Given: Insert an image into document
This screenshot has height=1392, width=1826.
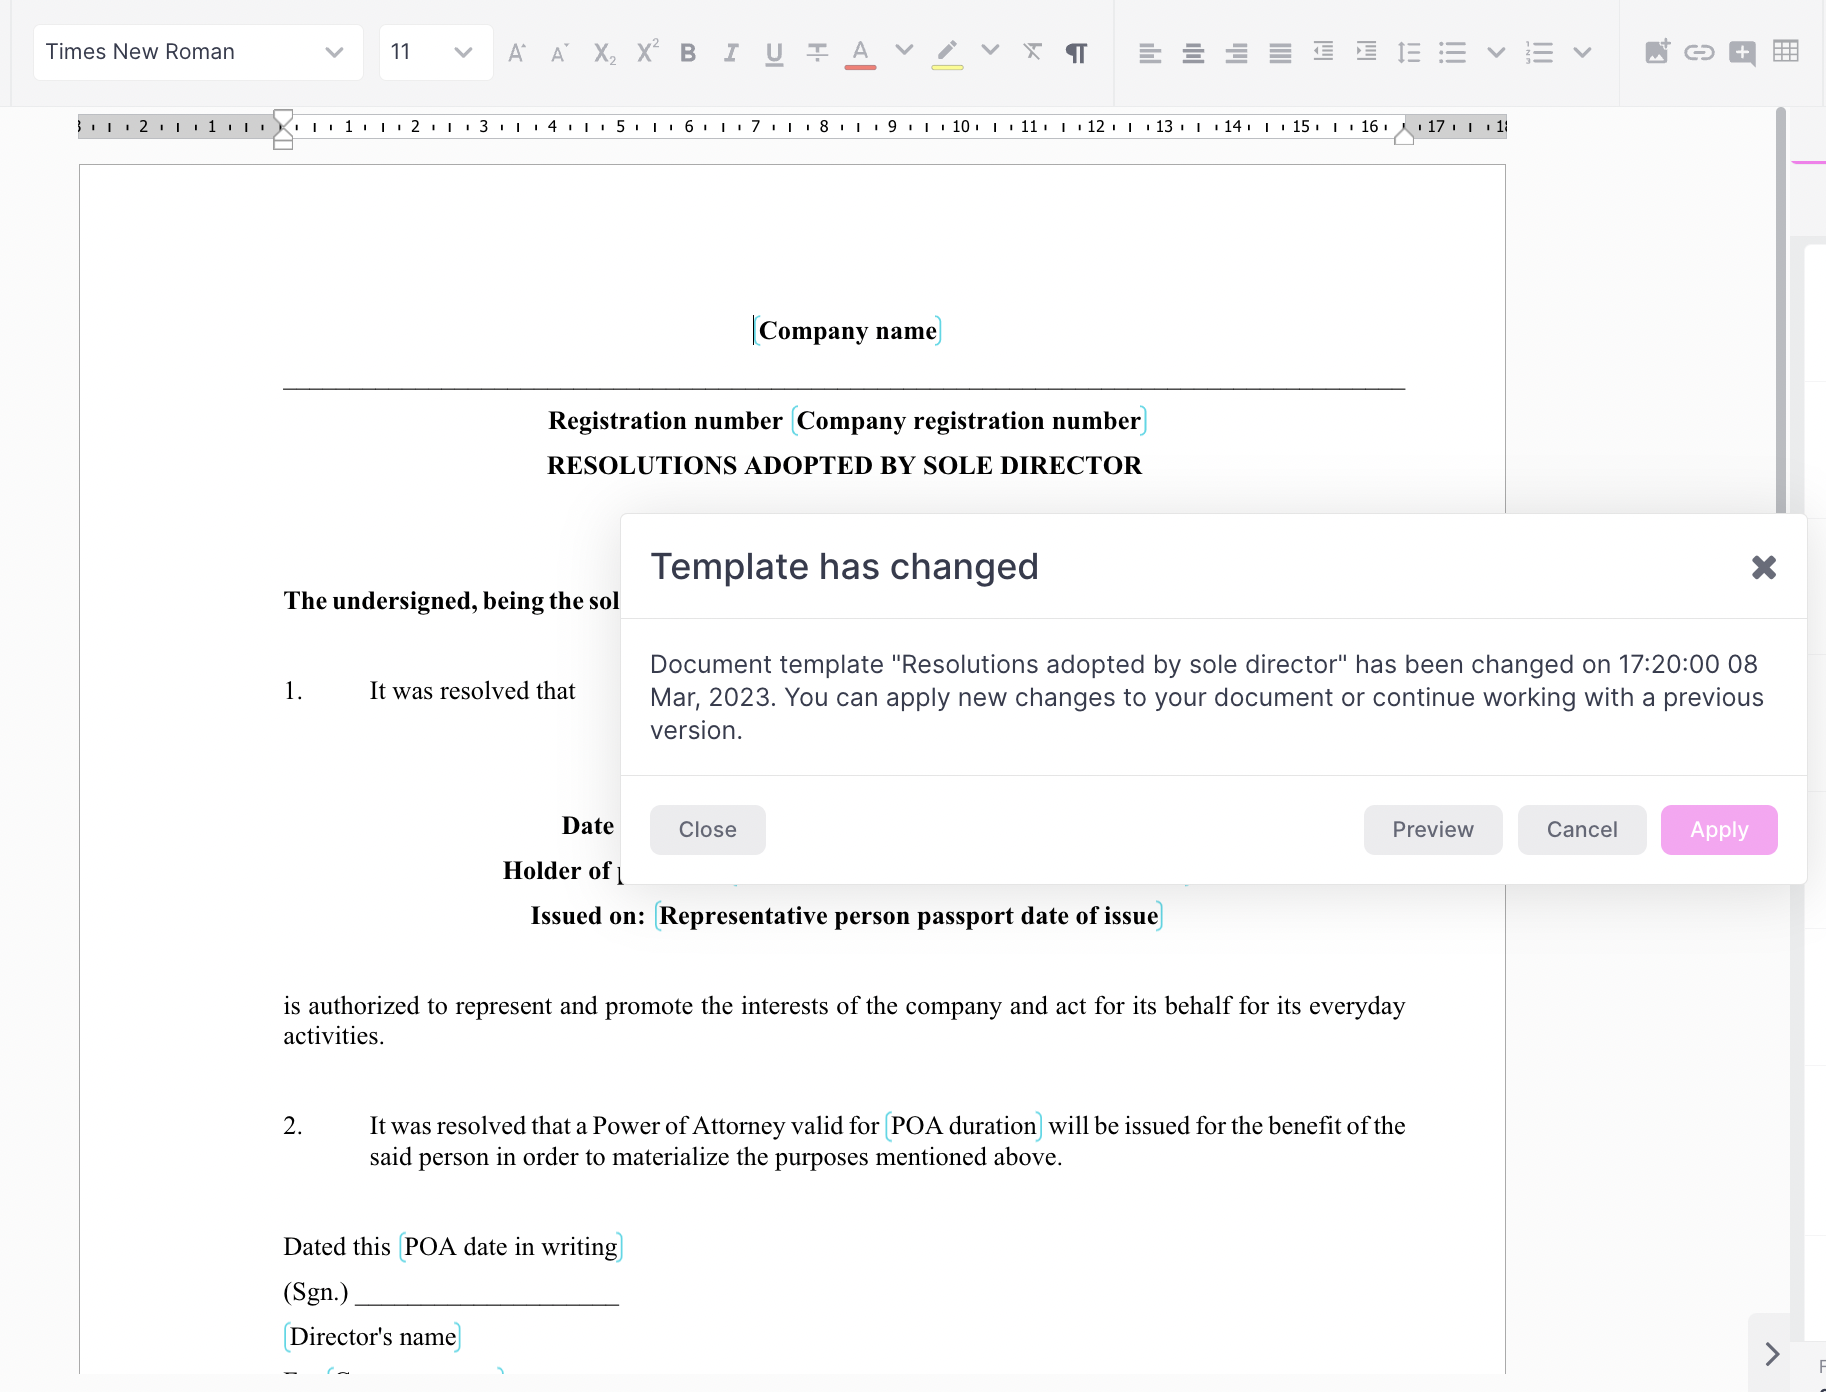Looking at the screenshot, I should tap(1656, 52).
